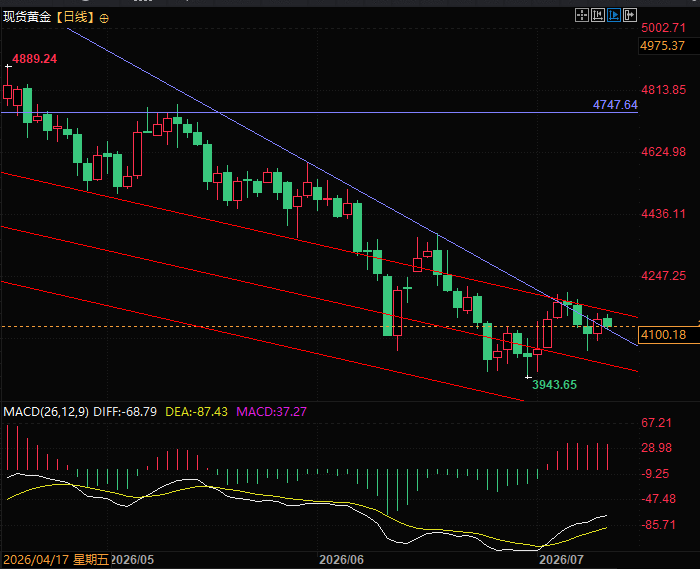
Task: Click the magenta MACD:37.27 label
Action: [271, 411]
